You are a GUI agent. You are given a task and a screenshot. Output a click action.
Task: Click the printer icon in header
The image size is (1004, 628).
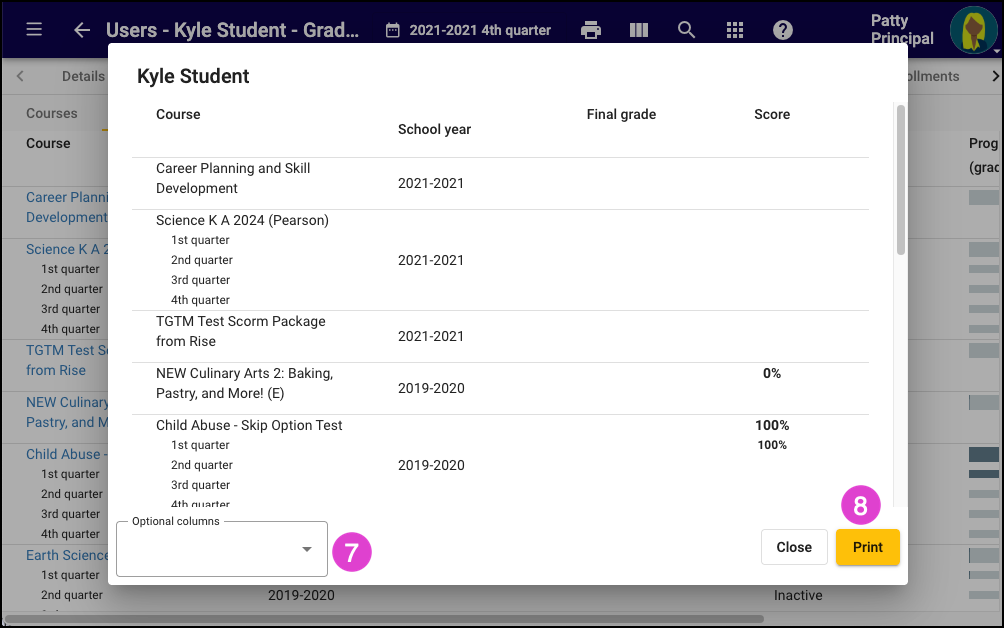(590, 29)
